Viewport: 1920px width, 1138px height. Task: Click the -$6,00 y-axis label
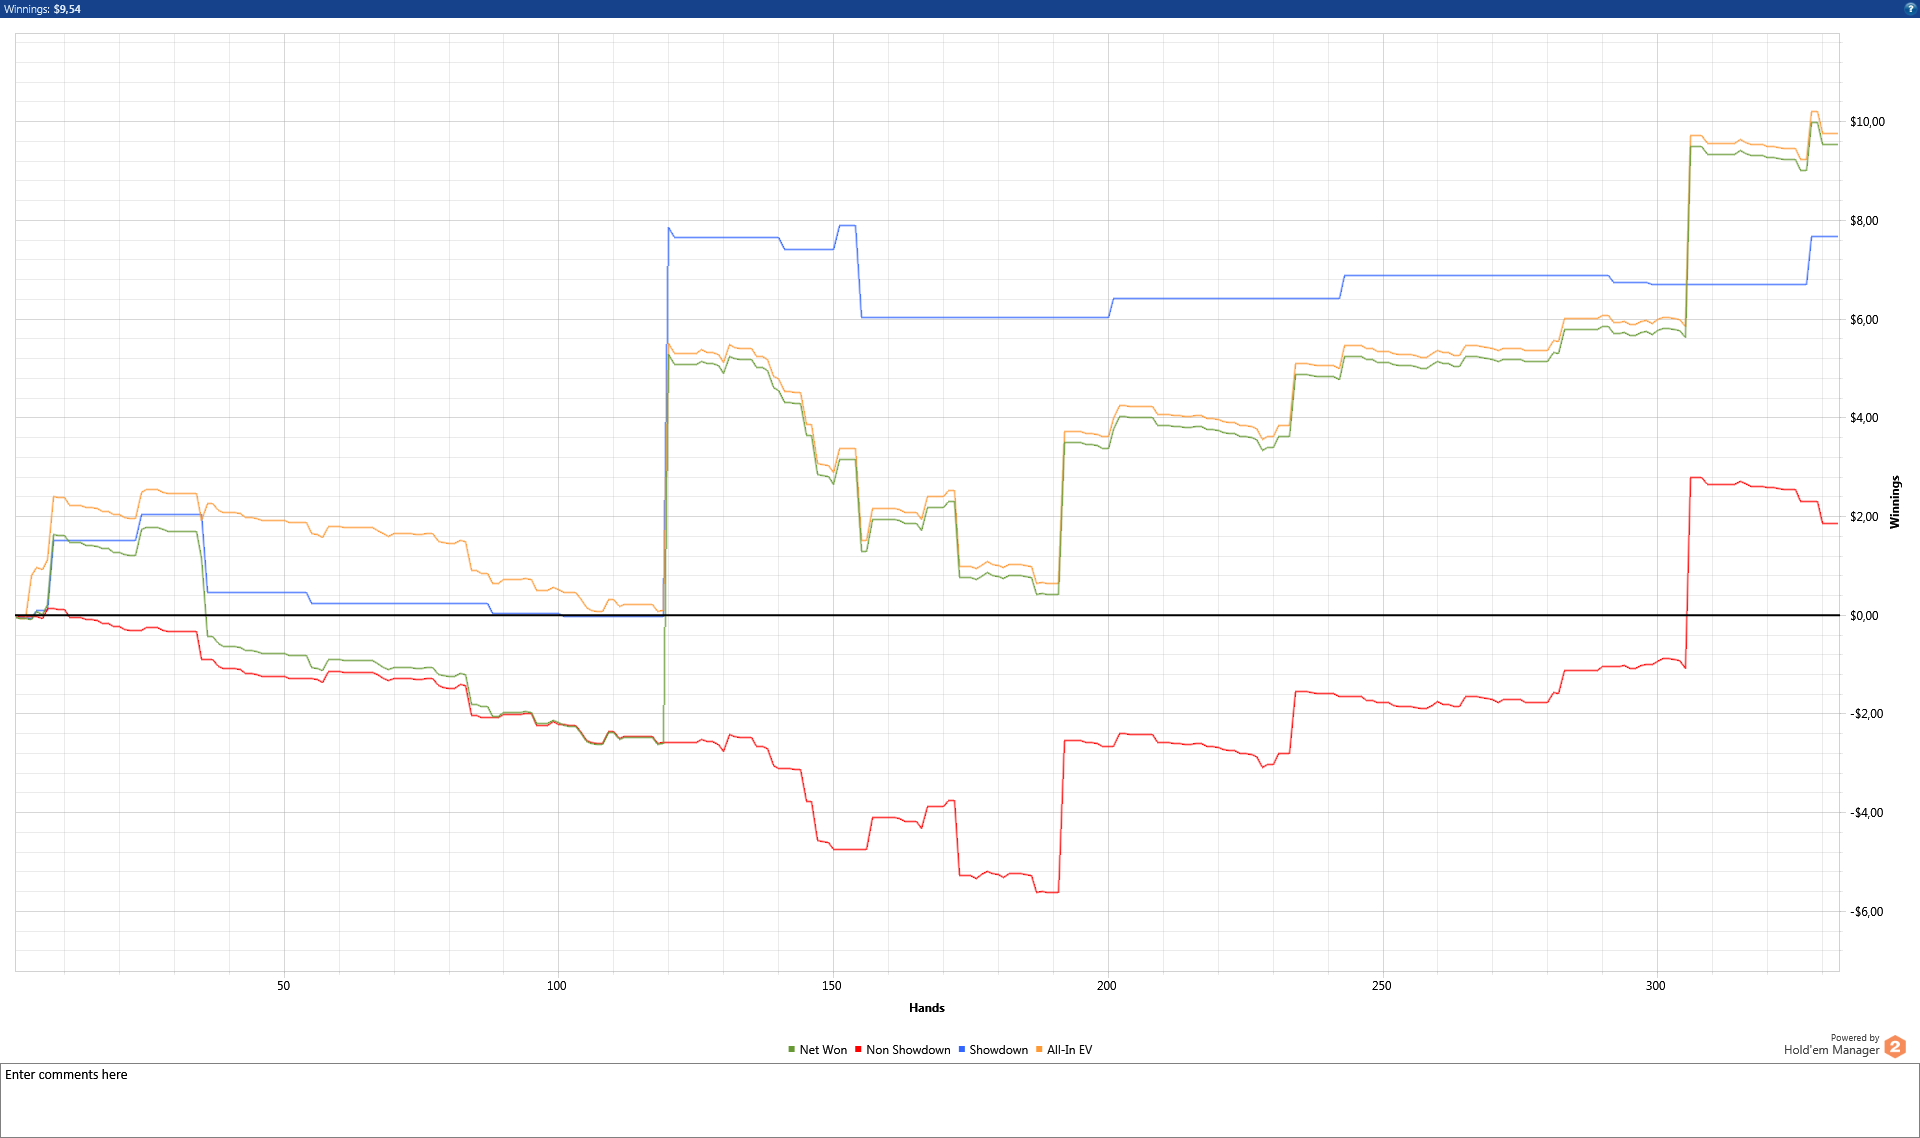click(x=1866, y=912)
